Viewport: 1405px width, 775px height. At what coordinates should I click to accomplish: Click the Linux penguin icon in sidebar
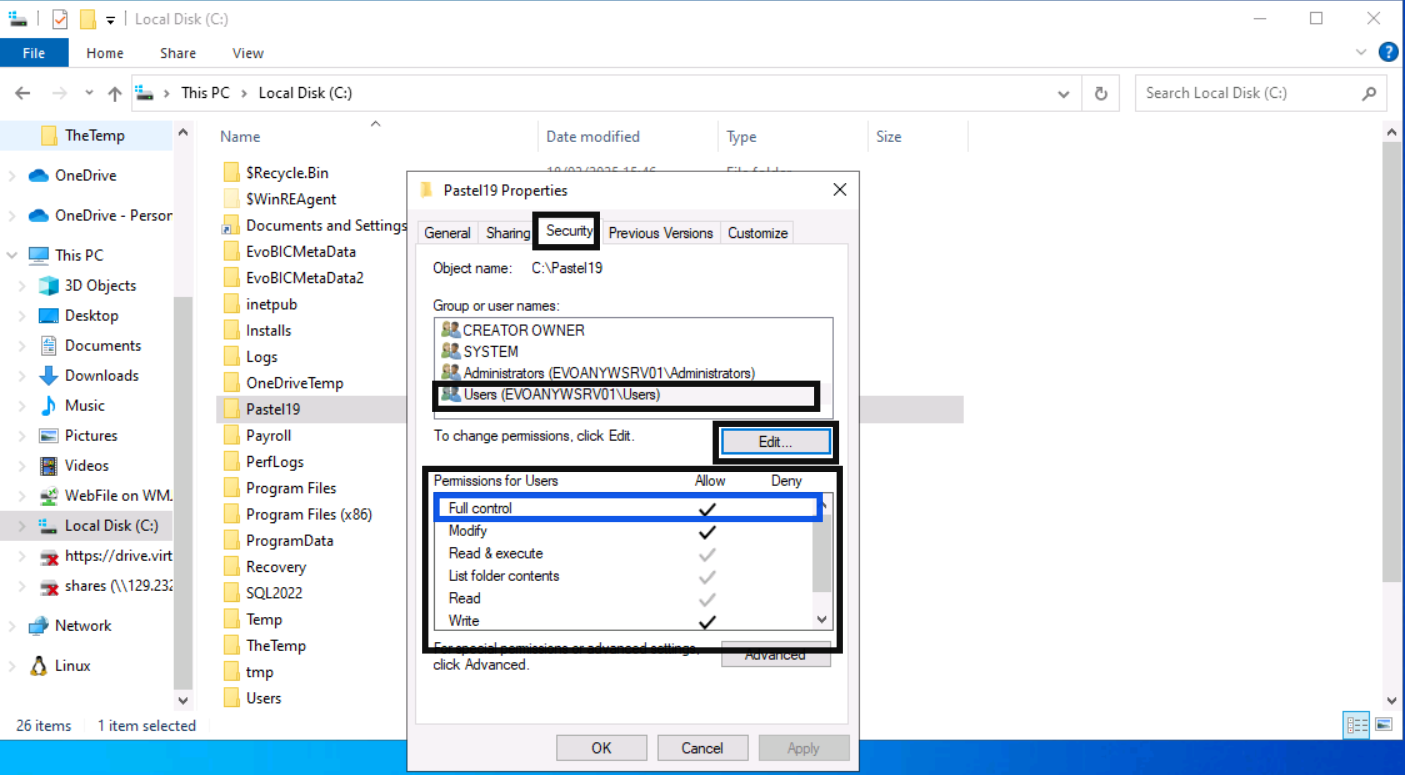point(39,666)
